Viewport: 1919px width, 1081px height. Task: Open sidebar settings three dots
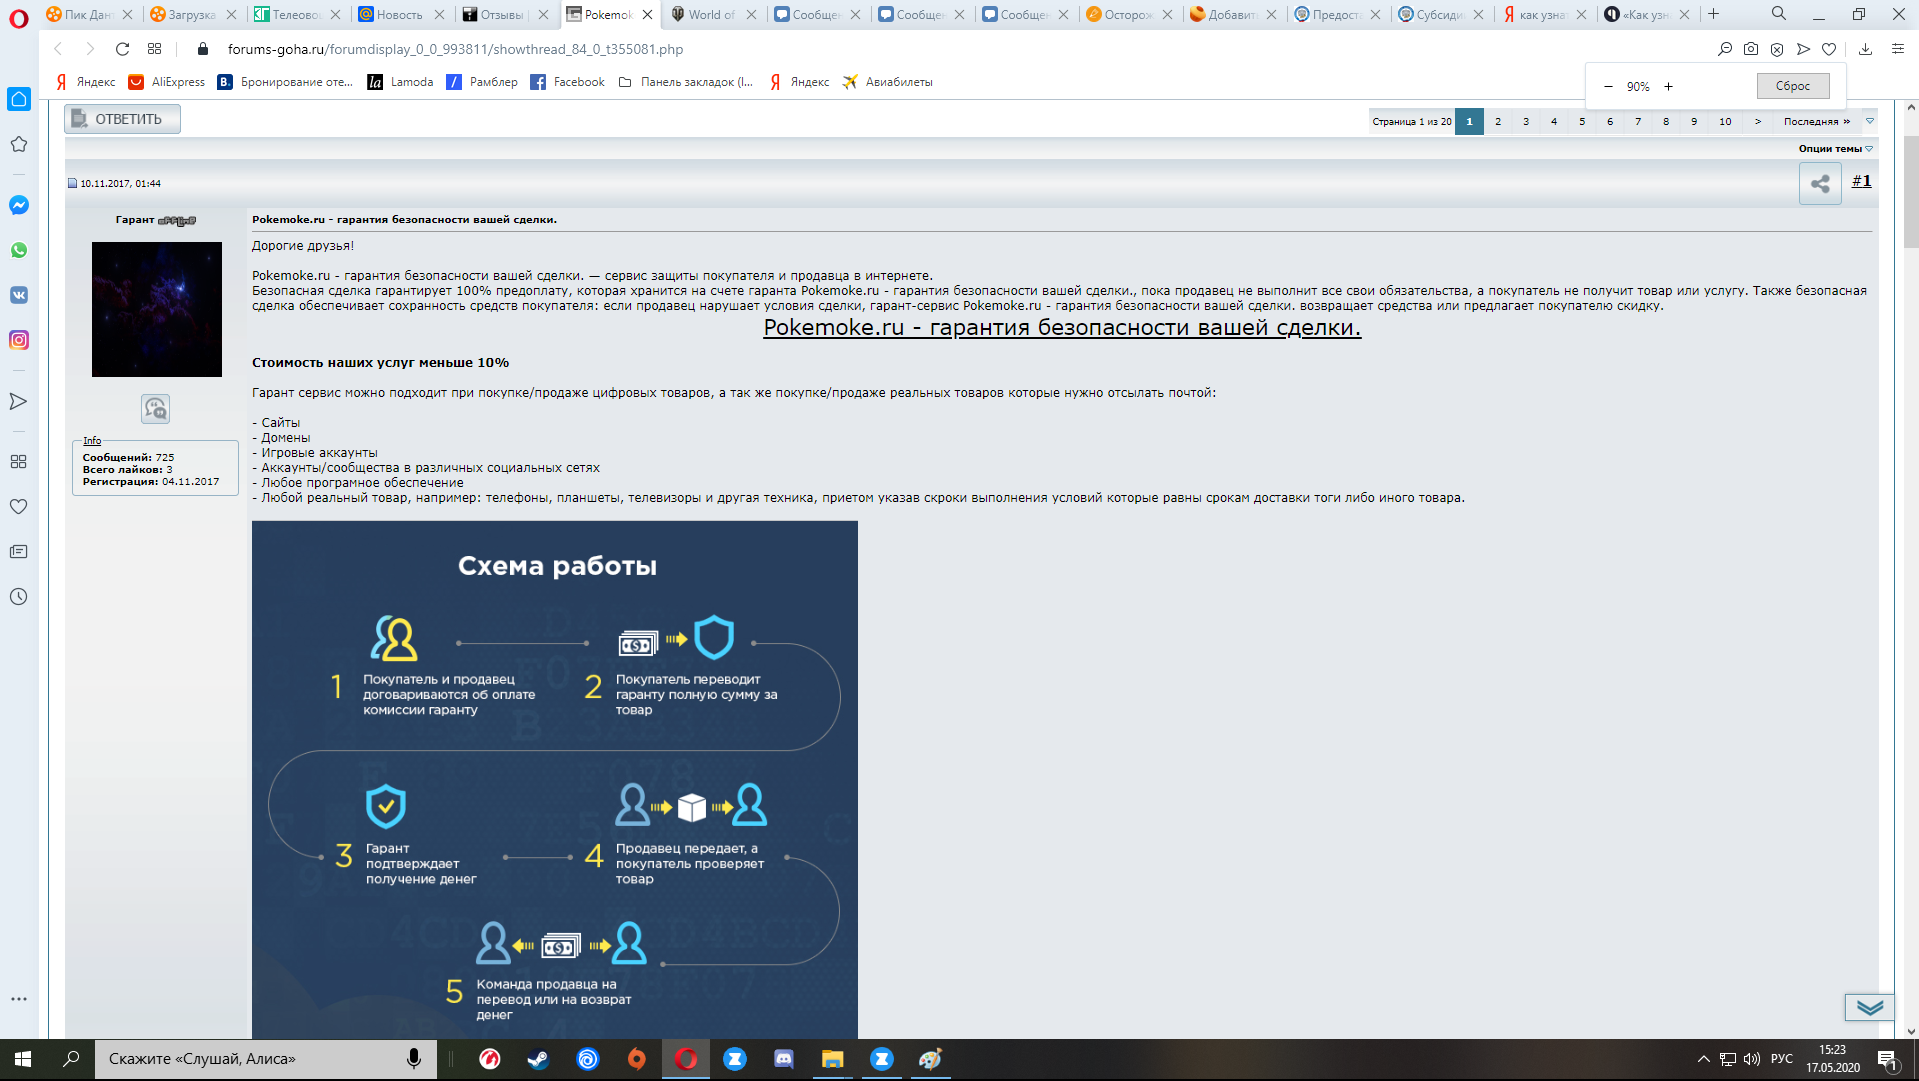coord(19,999)
